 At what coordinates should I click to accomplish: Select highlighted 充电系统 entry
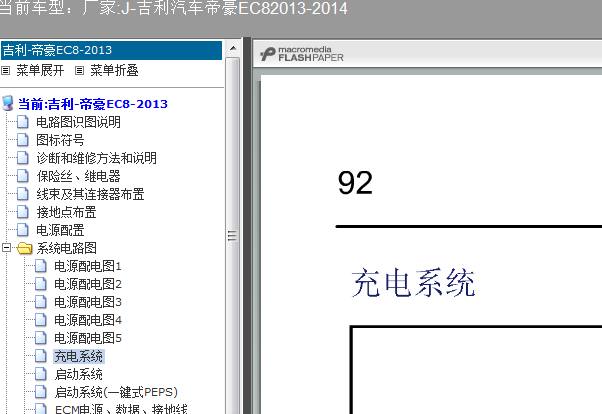click(78, 356)
